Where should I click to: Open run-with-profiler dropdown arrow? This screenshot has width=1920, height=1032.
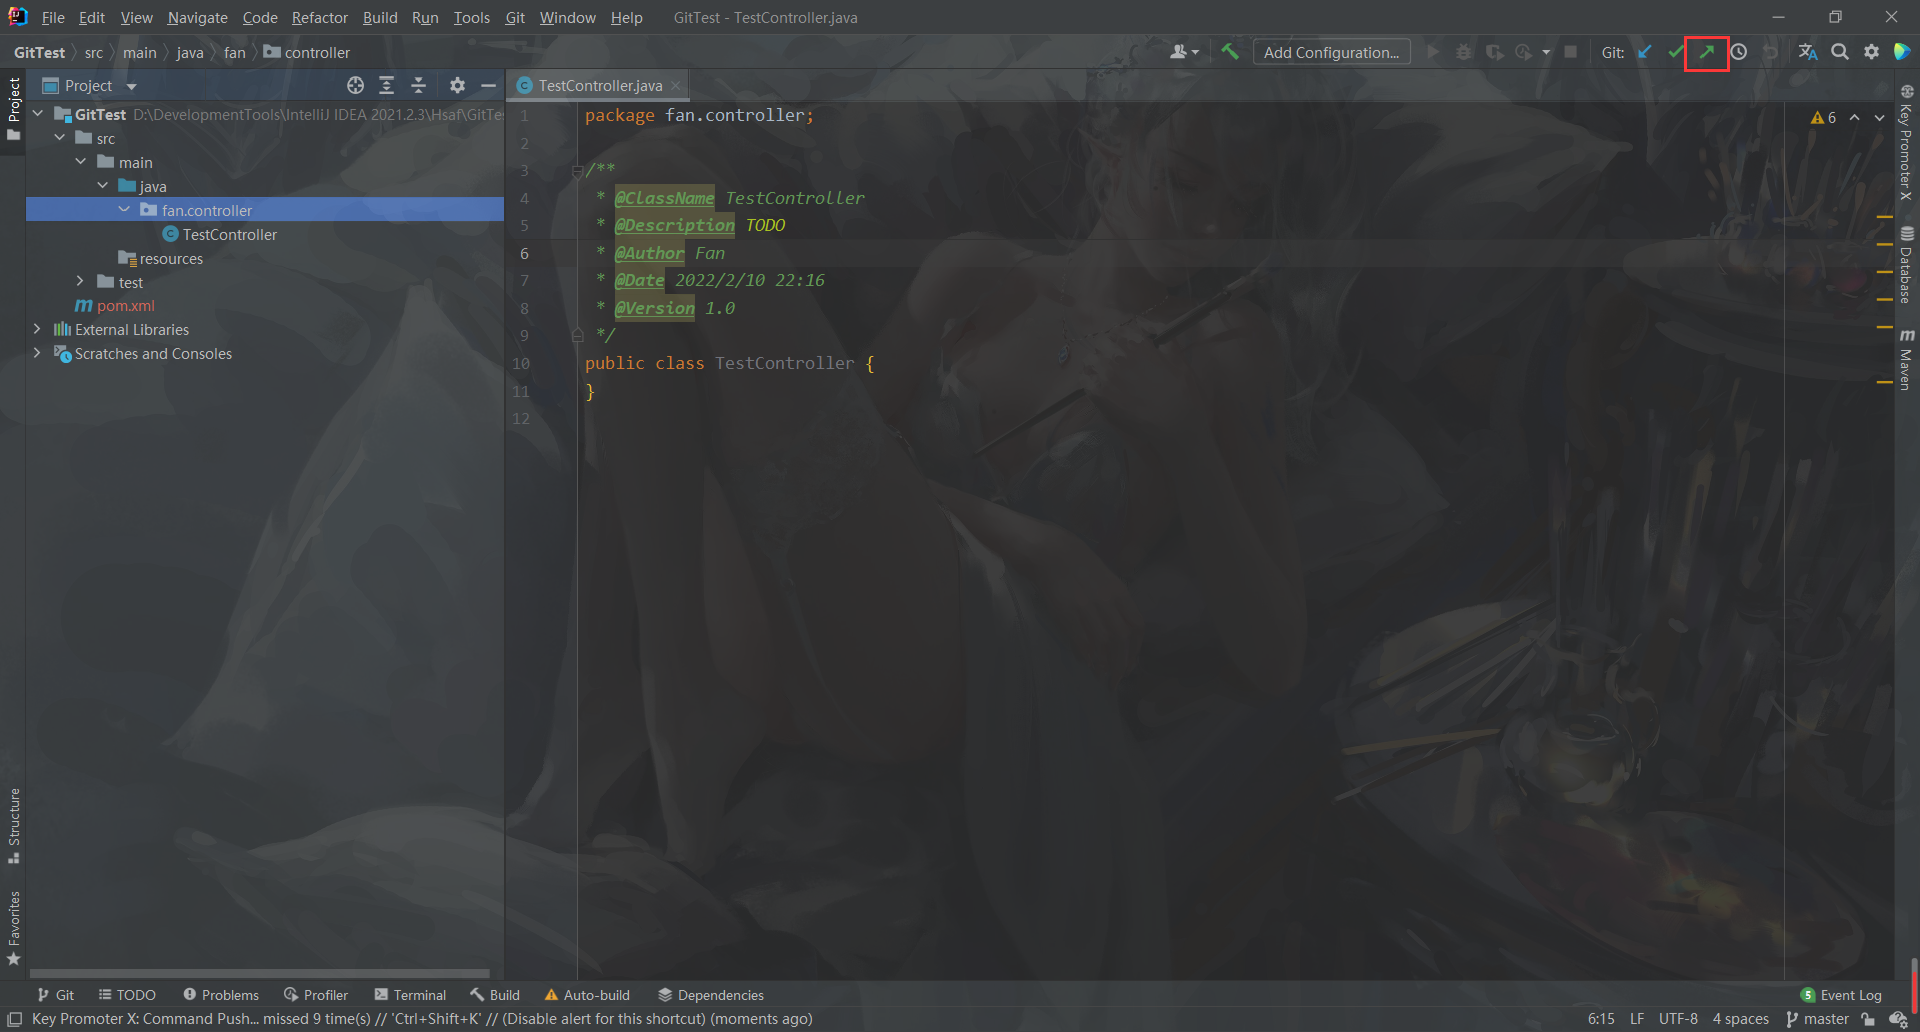(x=1546, y=53)
